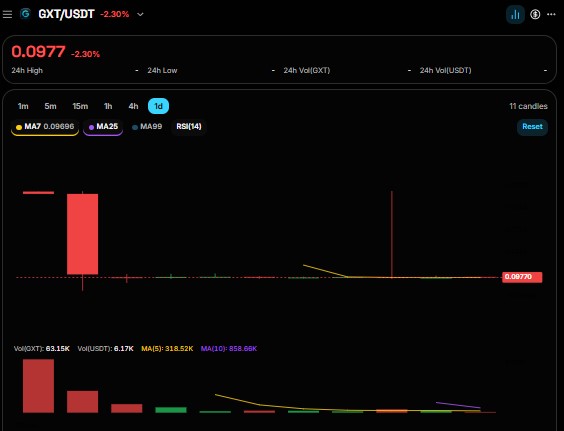Click the MA(10) volume readout
The height and width of the screenshot is (431, 564).
pyautogui.click(x=229, y=349)
